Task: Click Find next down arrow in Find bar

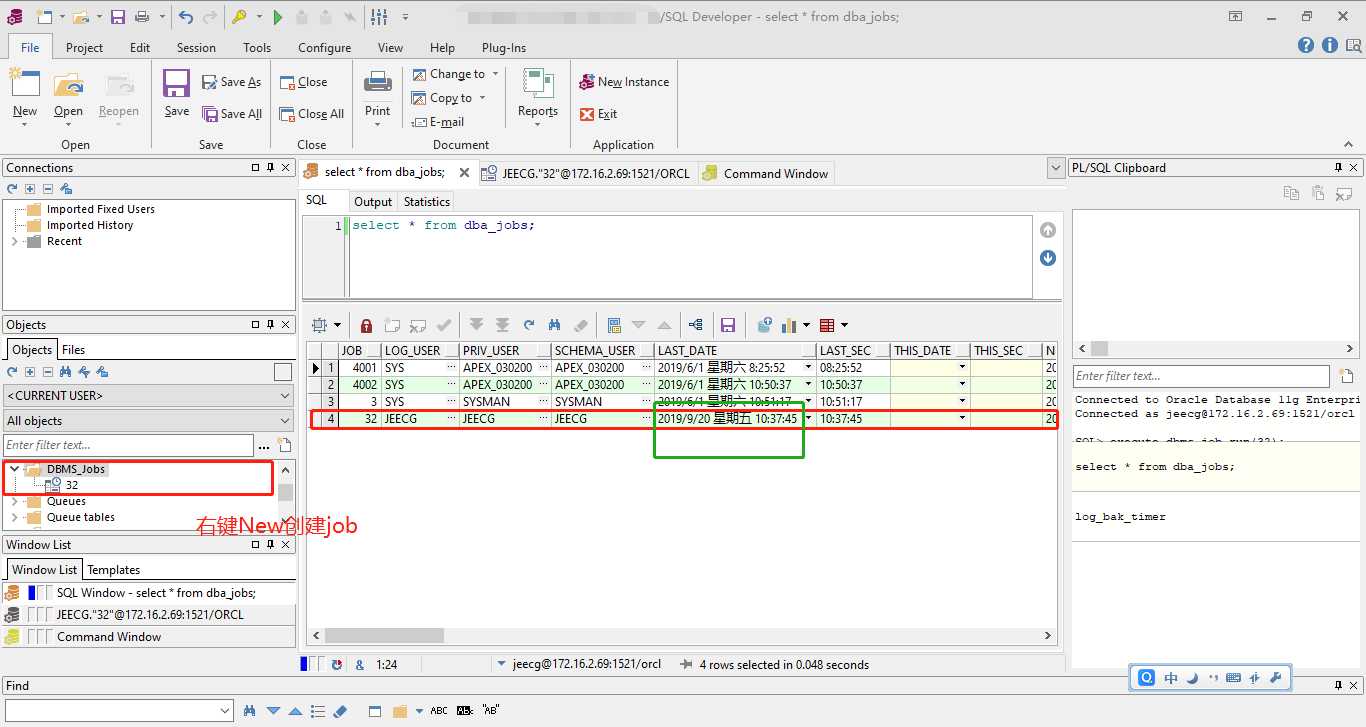Action: point(273,711)
